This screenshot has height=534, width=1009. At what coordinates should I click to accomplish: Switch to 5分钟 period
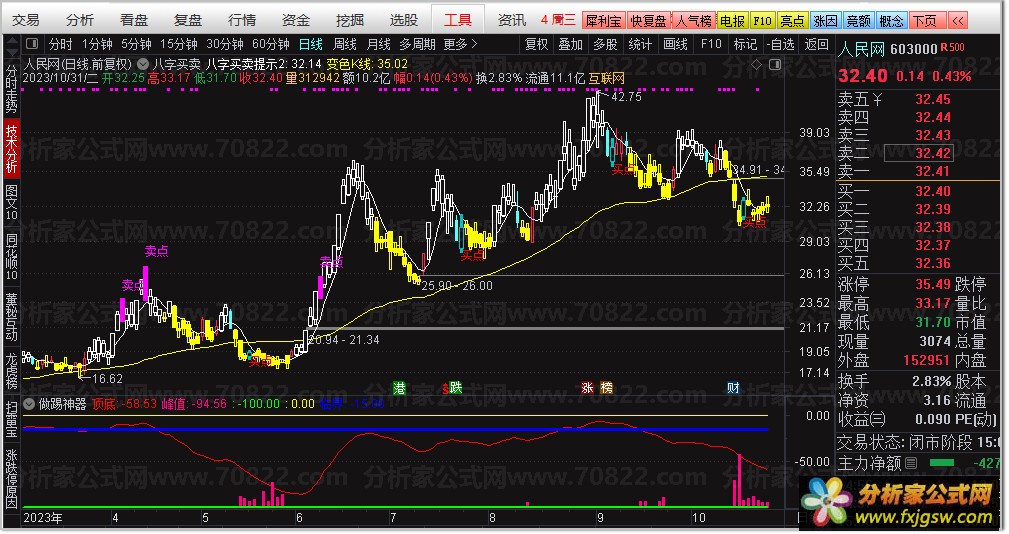click(136, 44)
